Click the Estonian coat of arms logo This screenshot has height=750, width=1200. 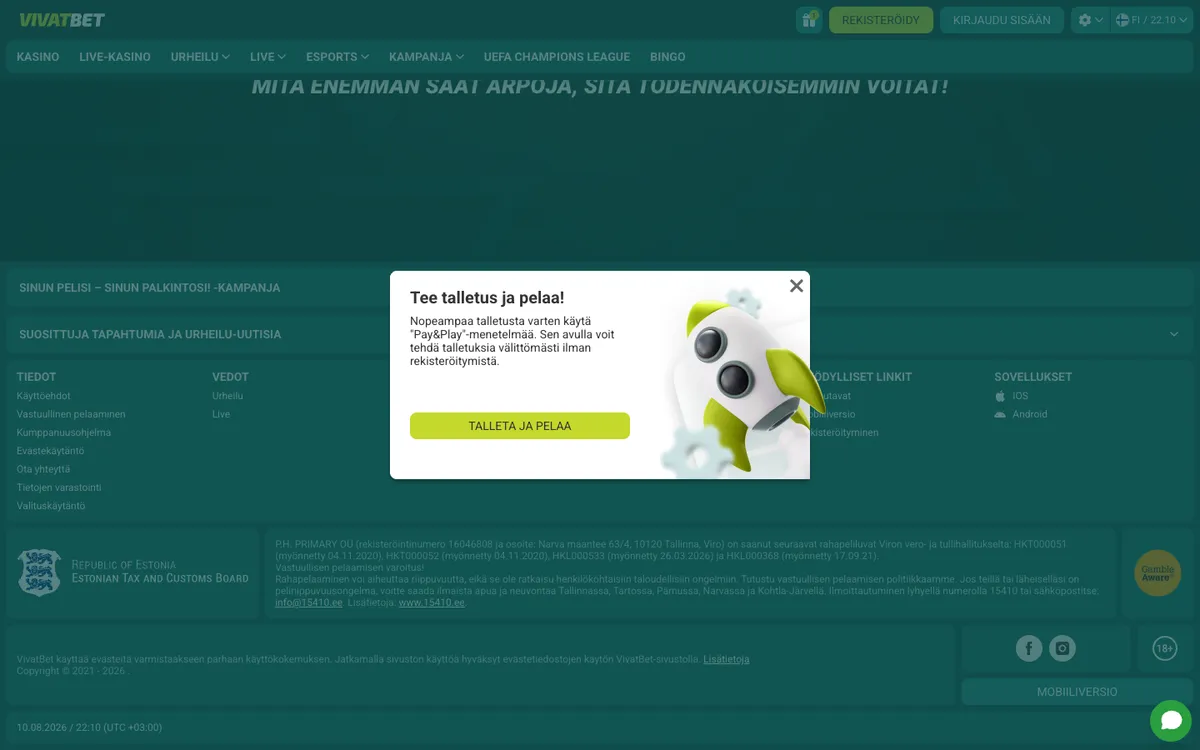pyautogui.click(x=40, y=572)
